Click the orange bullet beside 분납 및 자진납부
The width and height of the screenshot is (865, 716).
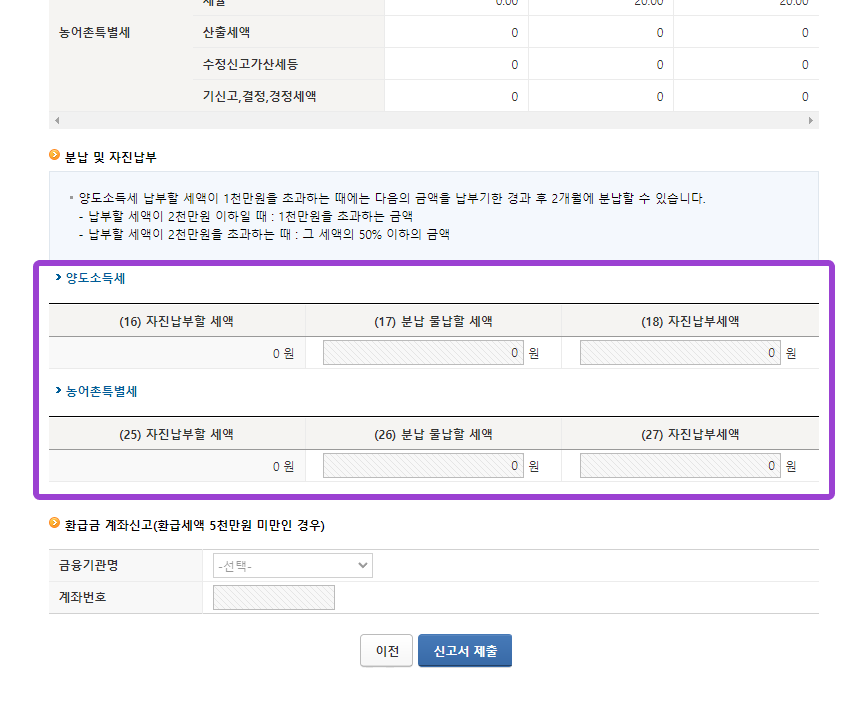(54, 156)
